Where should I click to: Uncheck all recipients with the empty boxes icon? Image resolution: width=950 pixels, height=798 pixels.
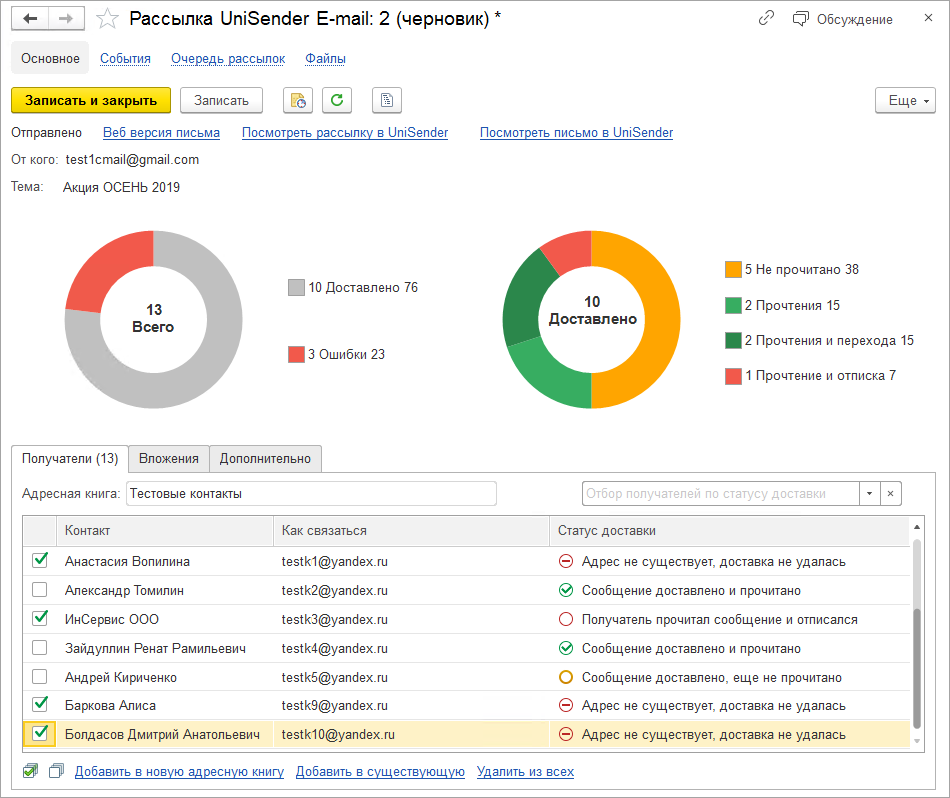point(56,771)
